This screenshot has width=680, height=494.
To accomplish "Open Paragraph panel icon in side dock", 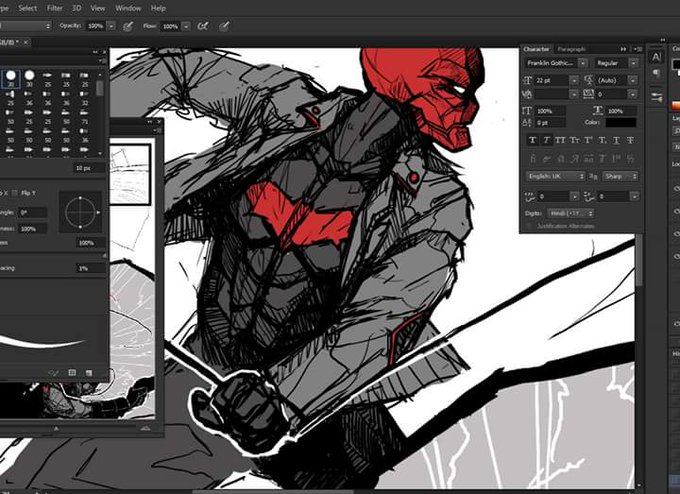I will point(657,74).
